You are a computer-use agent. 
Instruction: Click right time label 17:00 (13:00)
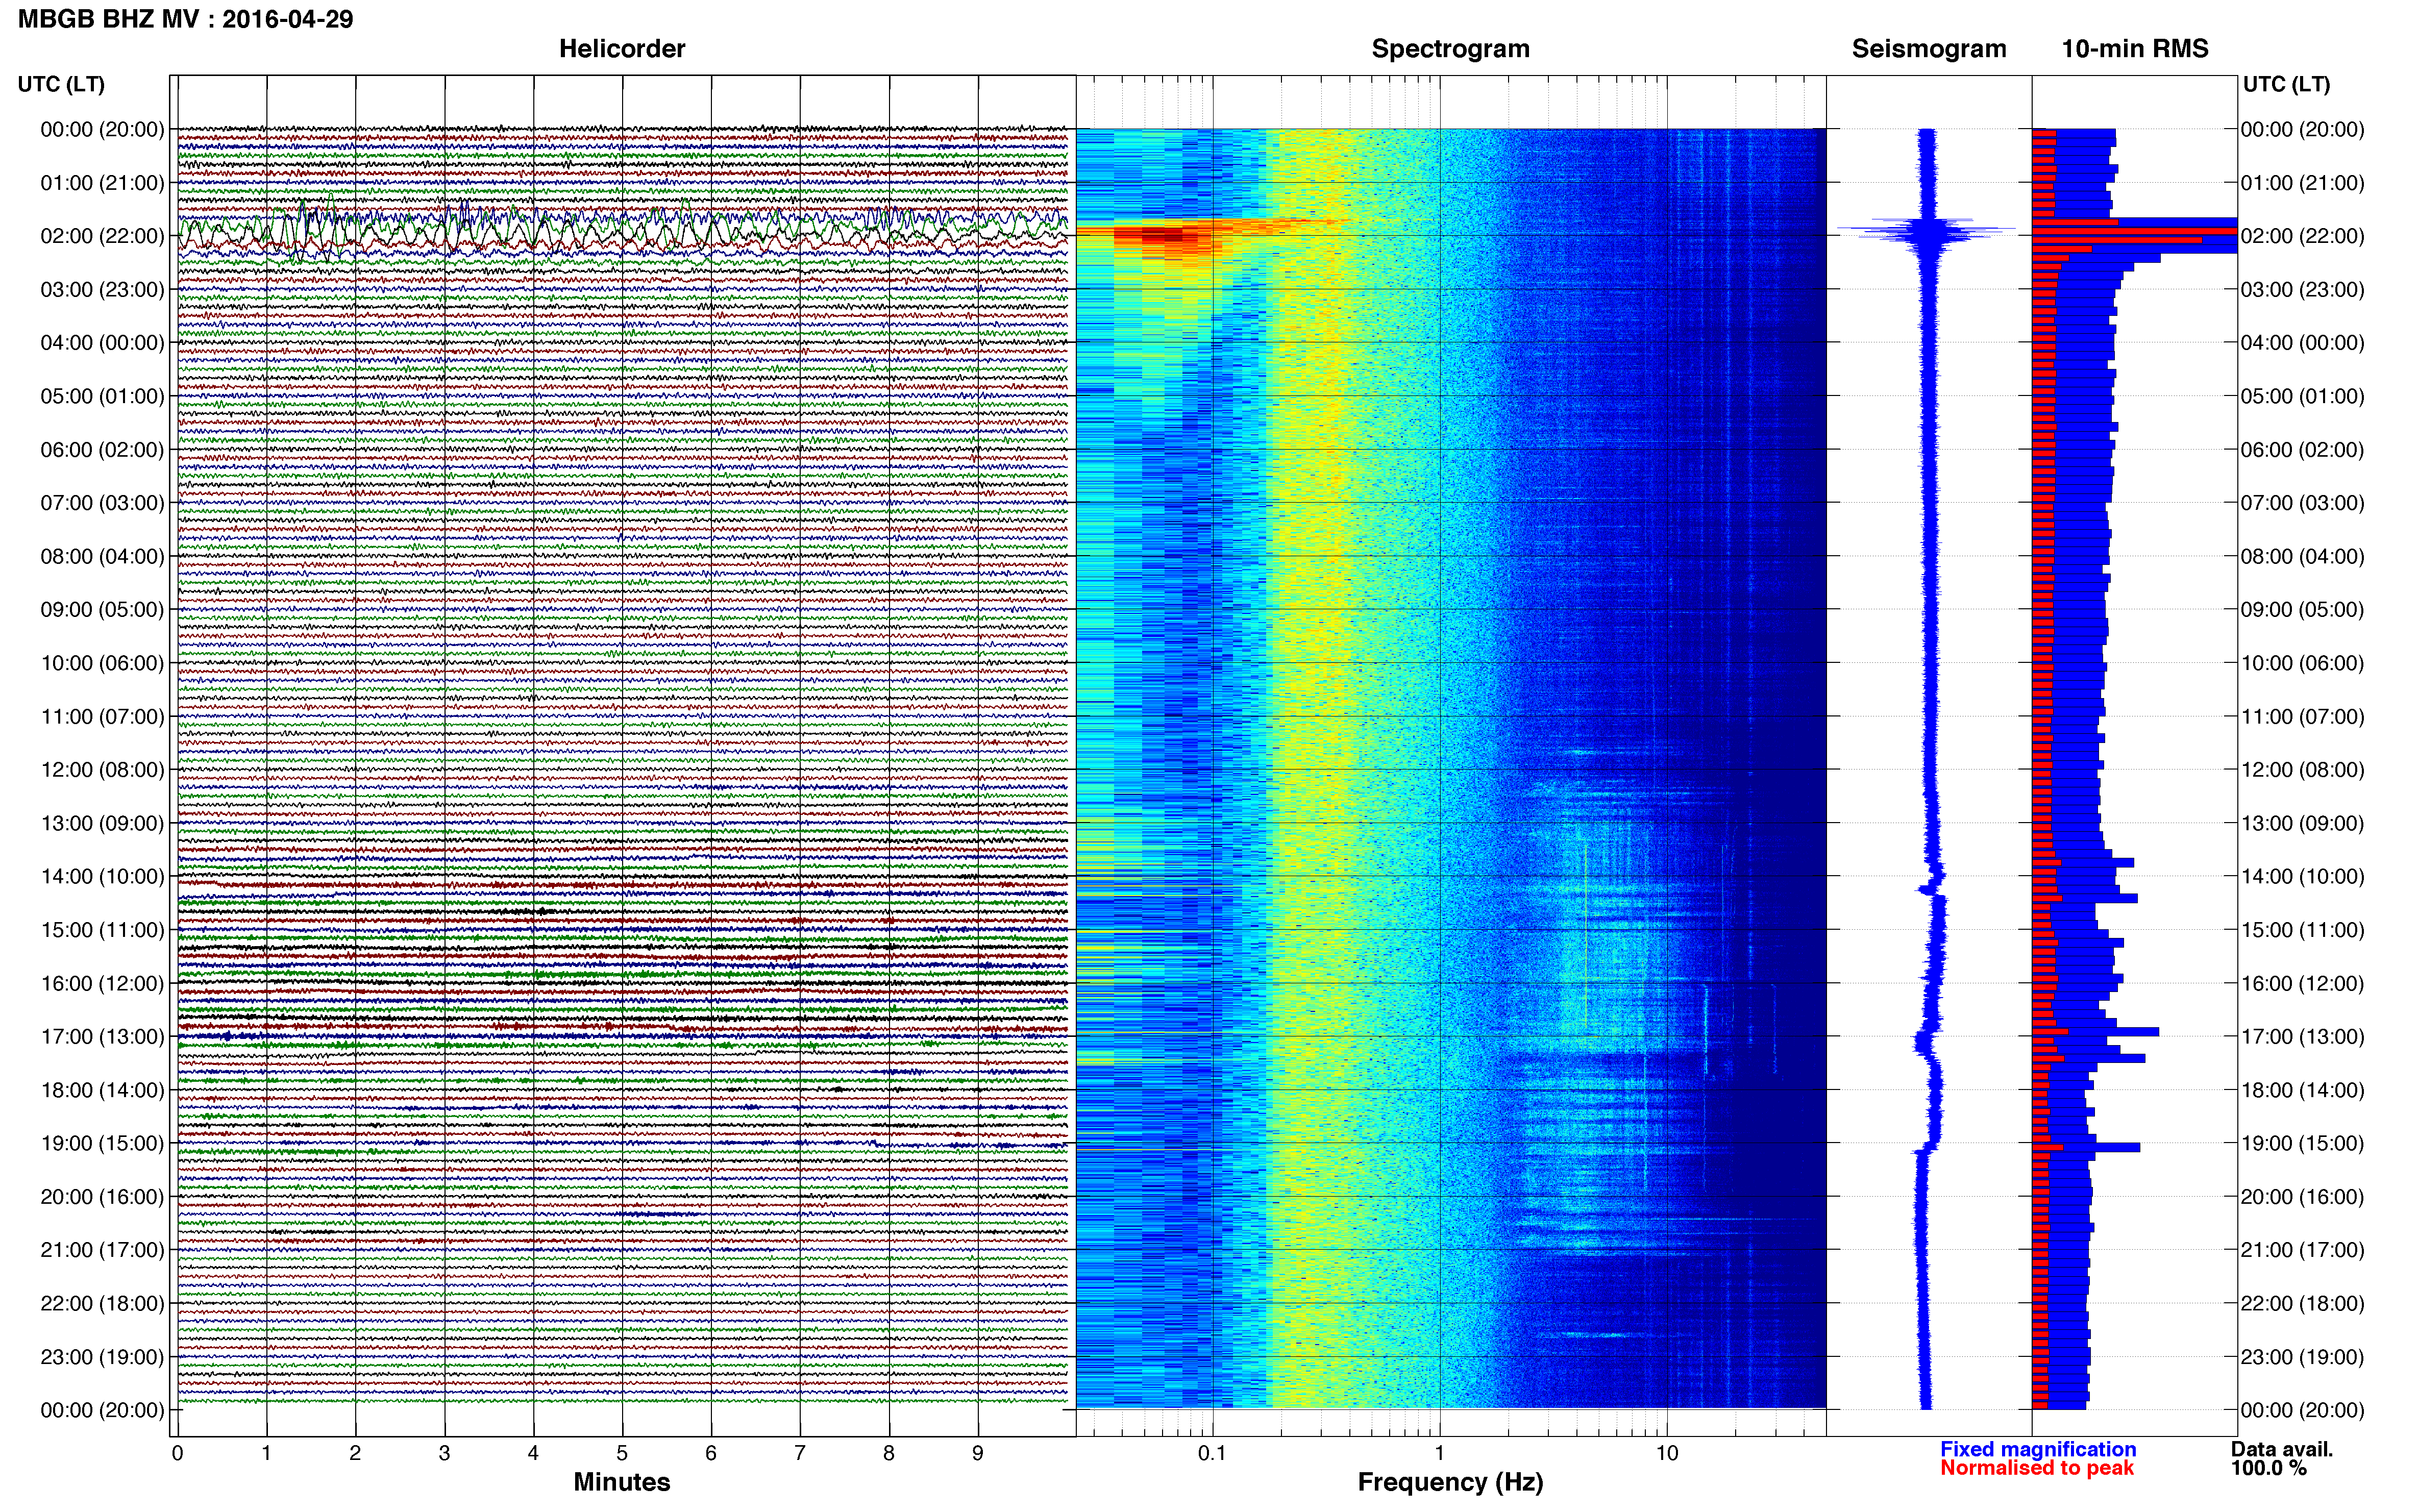(x=2302, y=1037)
